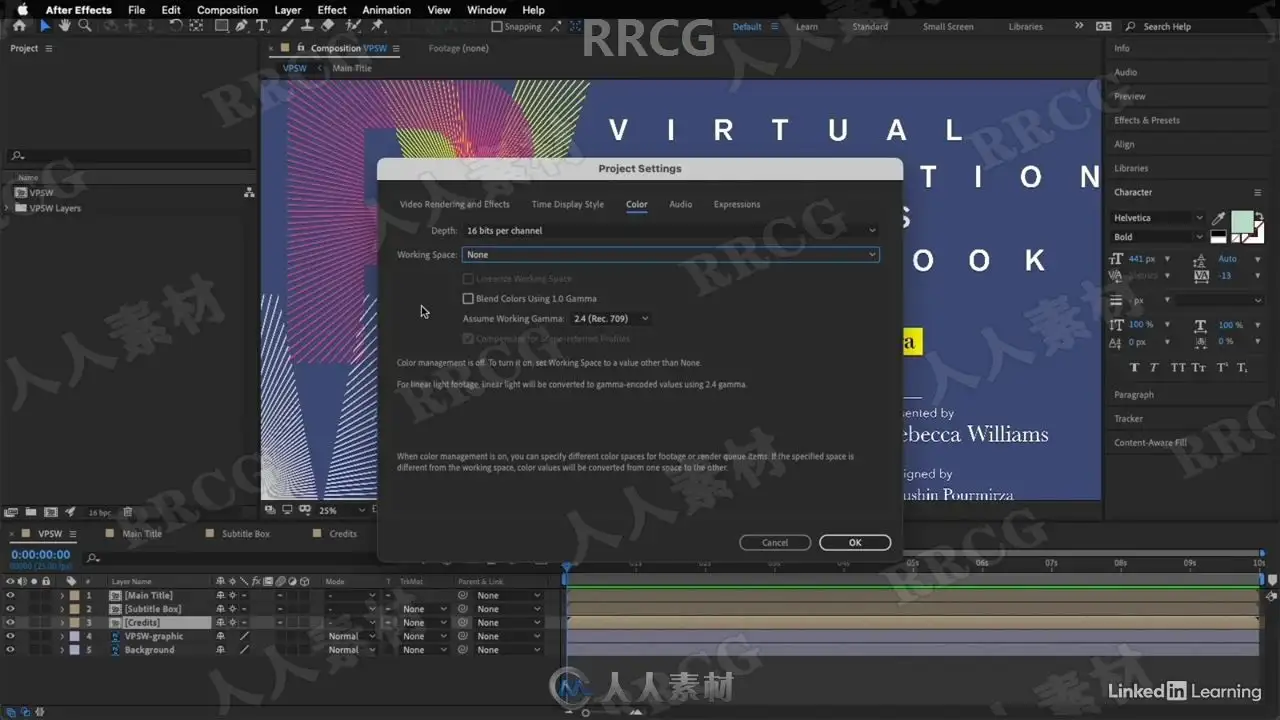The height and width of the screenshot is (720, 1280).
Task: Enable Blend Colors Using 1.0 Gamma checkbox
Action: [468, 298]
